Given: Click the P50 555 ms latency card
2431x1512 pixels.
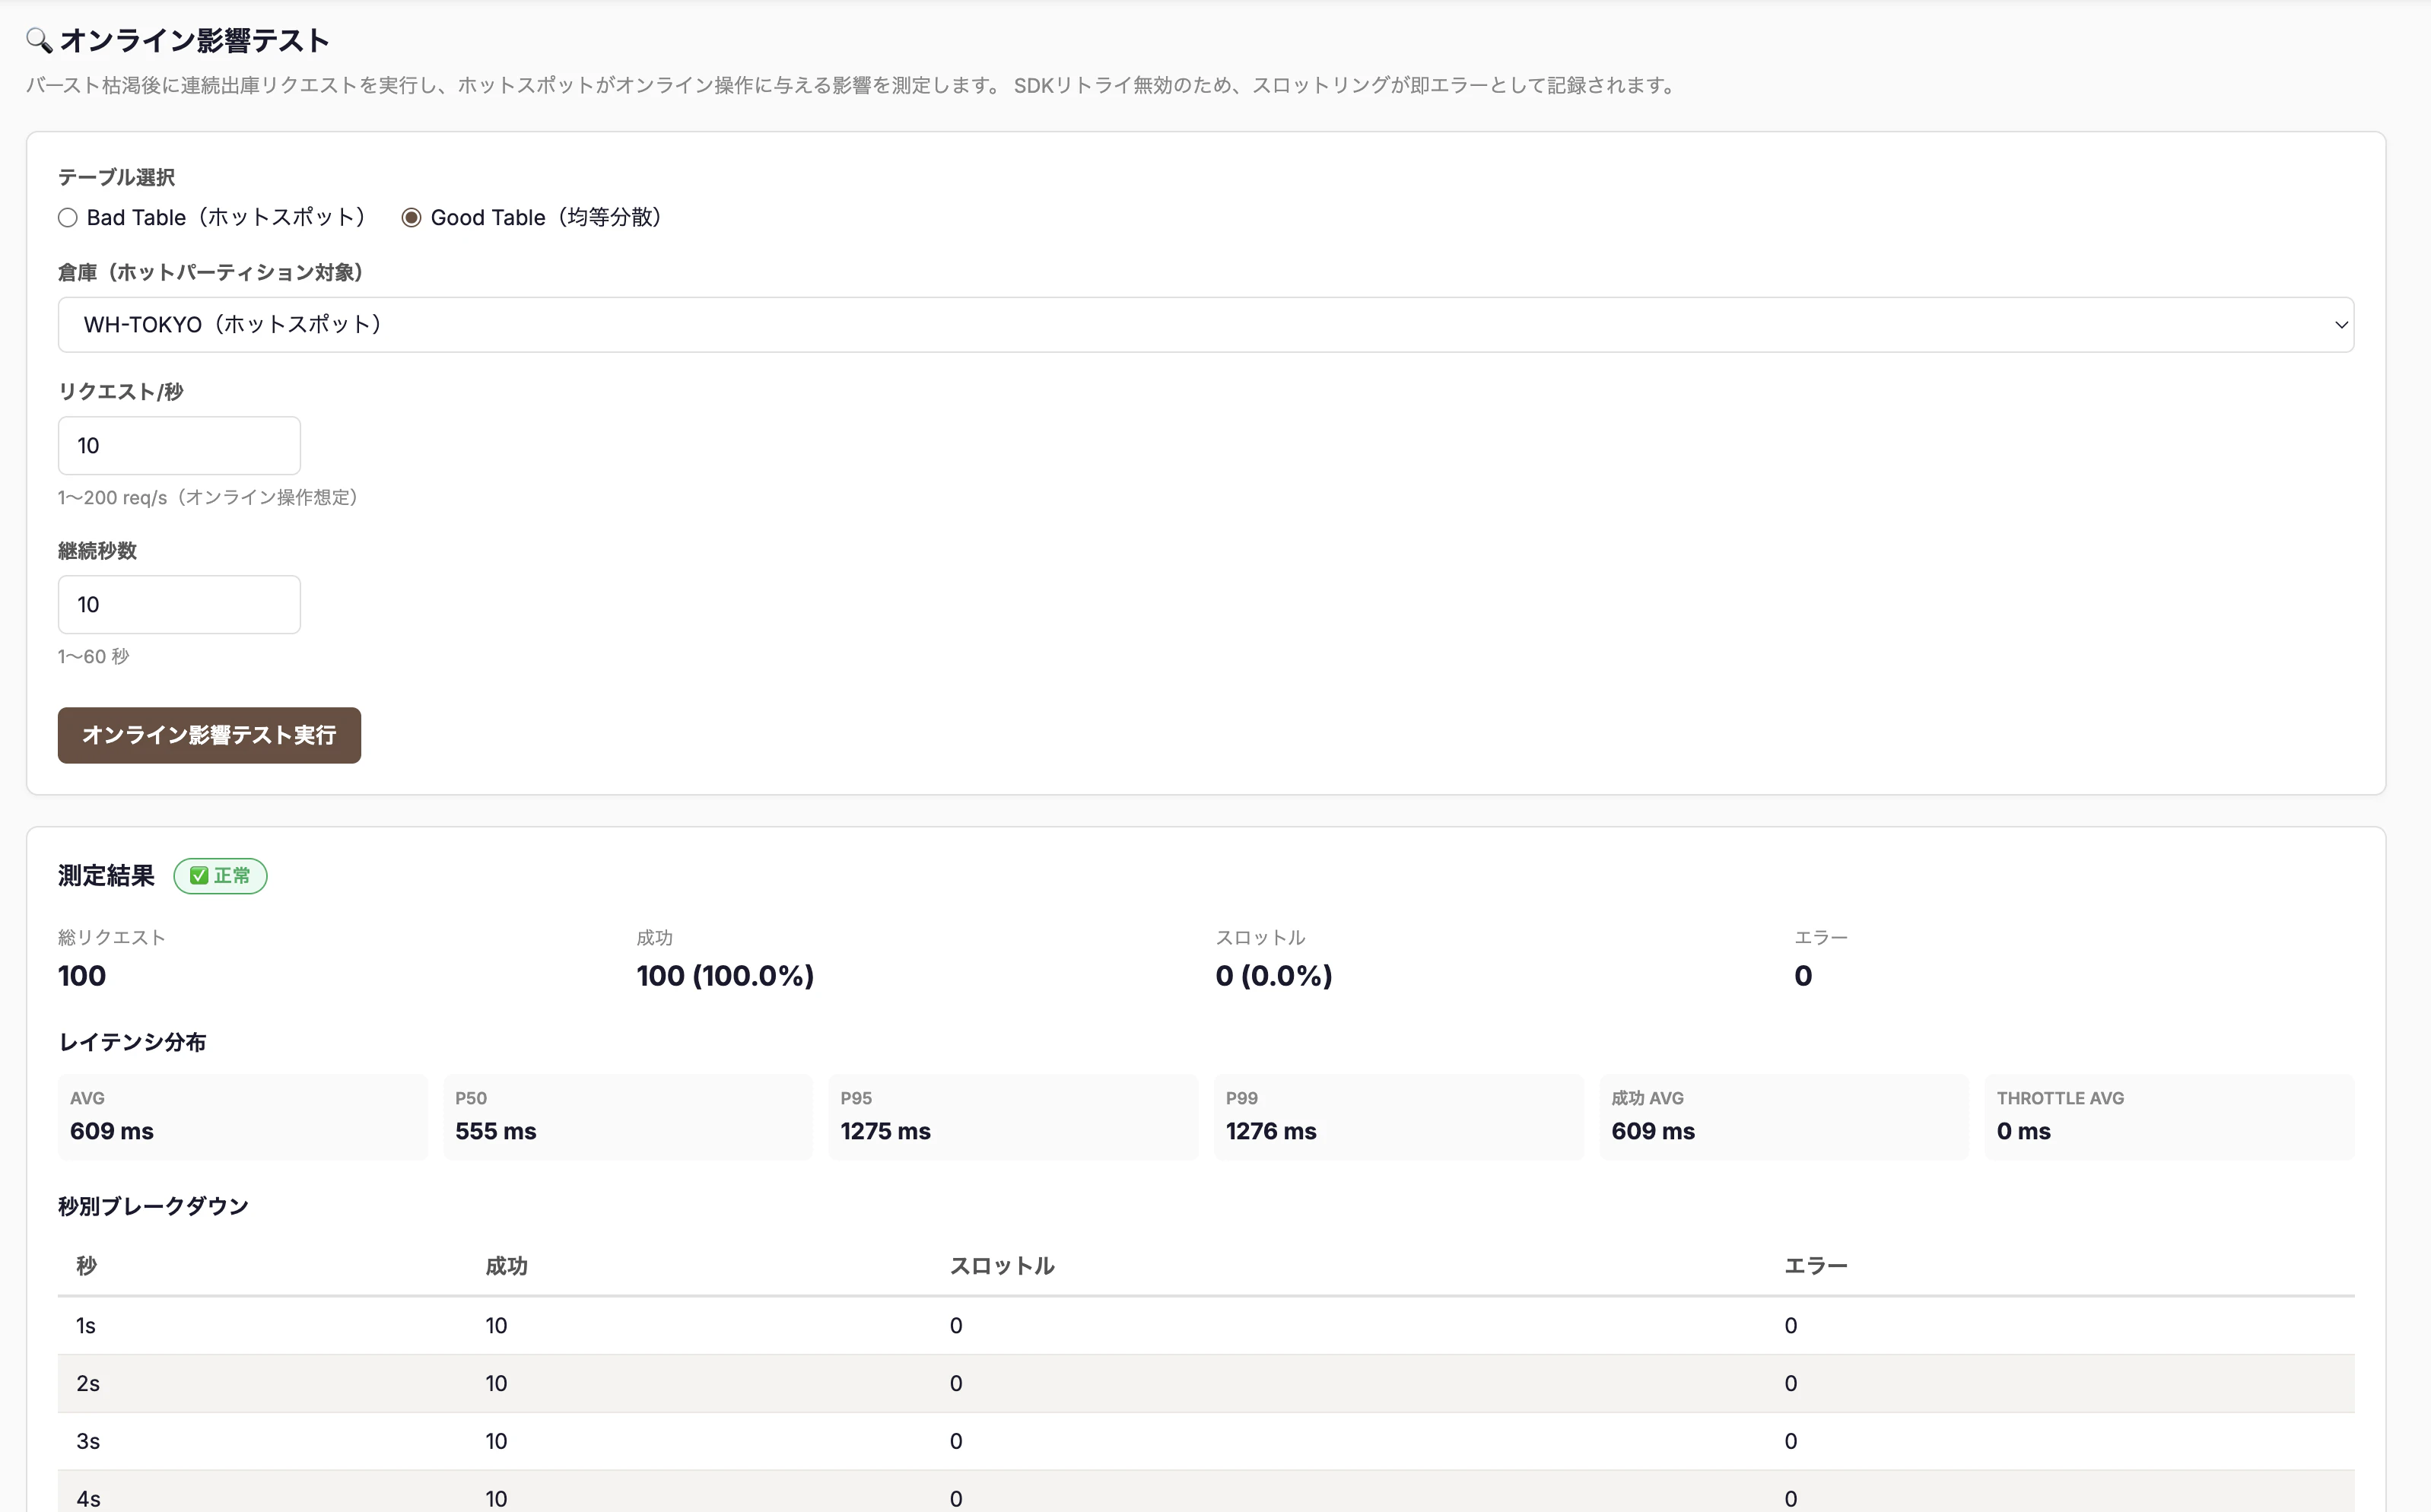Looking at the screenshot, I should point(628,1117).
